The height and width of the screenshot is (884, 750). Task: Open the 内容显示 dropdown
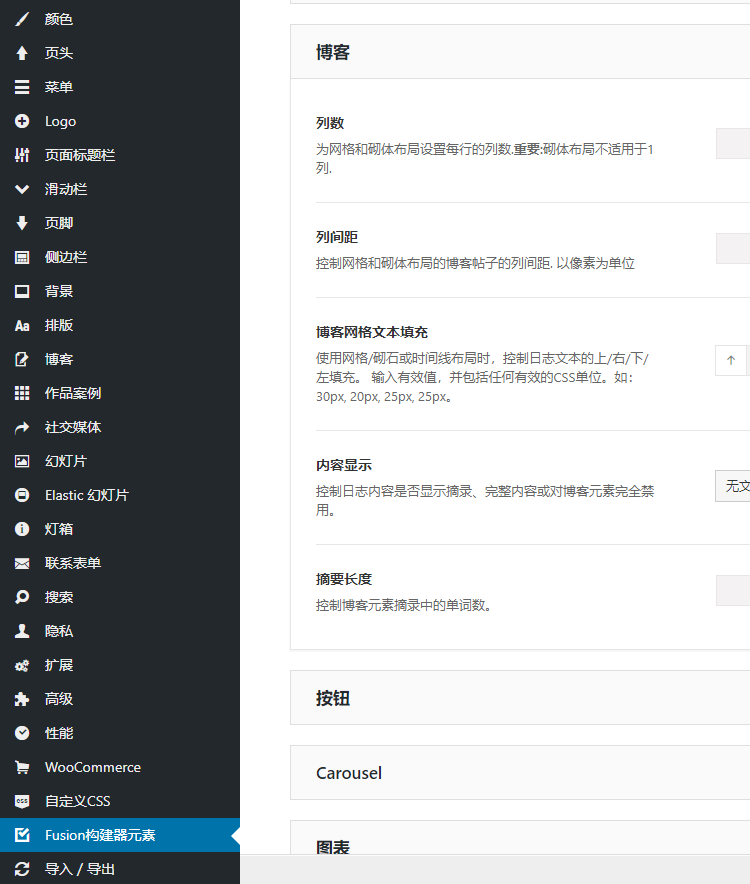[x=733, y=486]
